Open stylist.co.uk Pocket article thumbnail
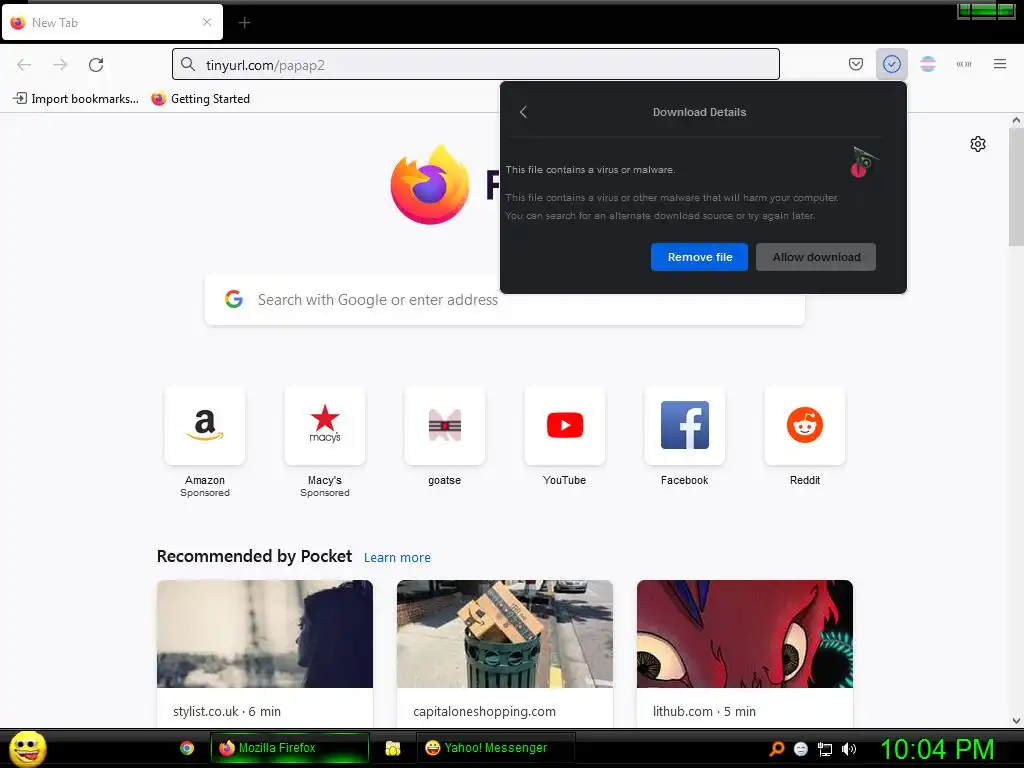The image size is (1024, 768). pos(265,634)
